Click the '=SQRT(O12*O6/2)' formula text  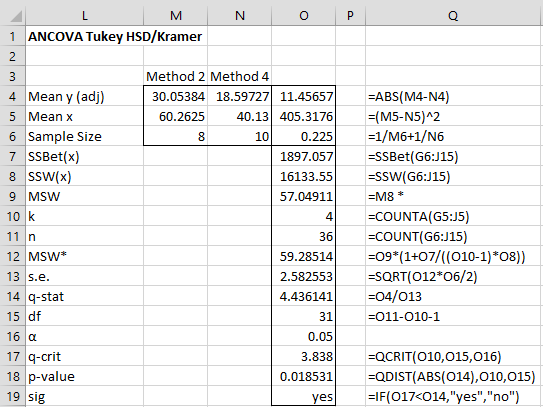(x=422, y=277)
